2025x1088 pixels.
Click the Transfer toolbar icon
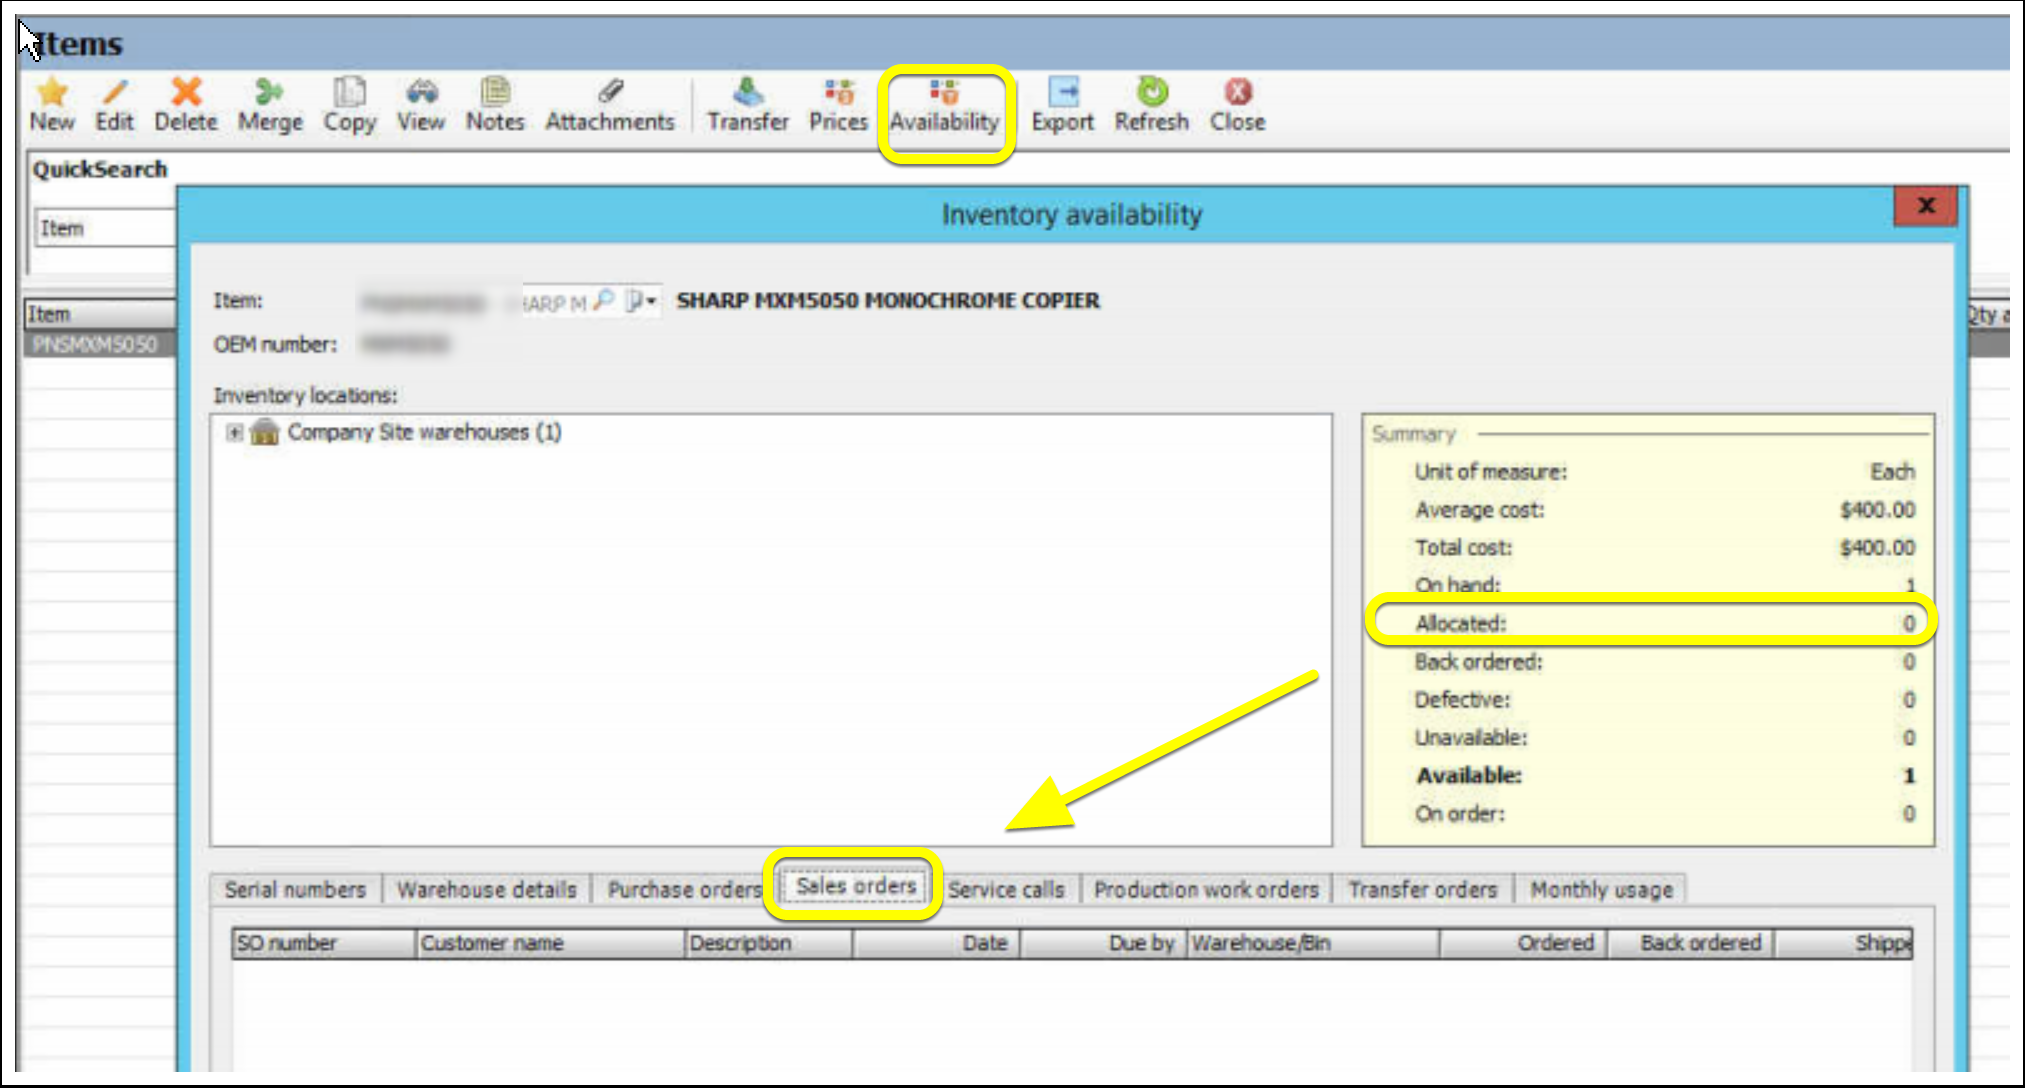click(748, 92)
